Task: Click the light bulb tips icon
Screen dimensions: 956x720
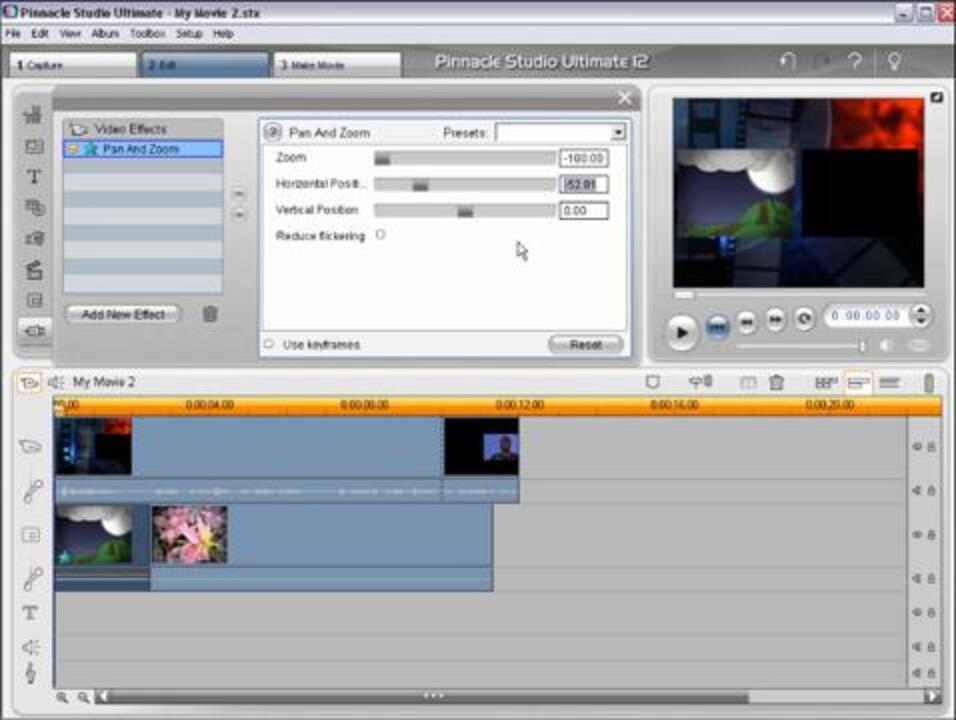Action: coord(894,62)
